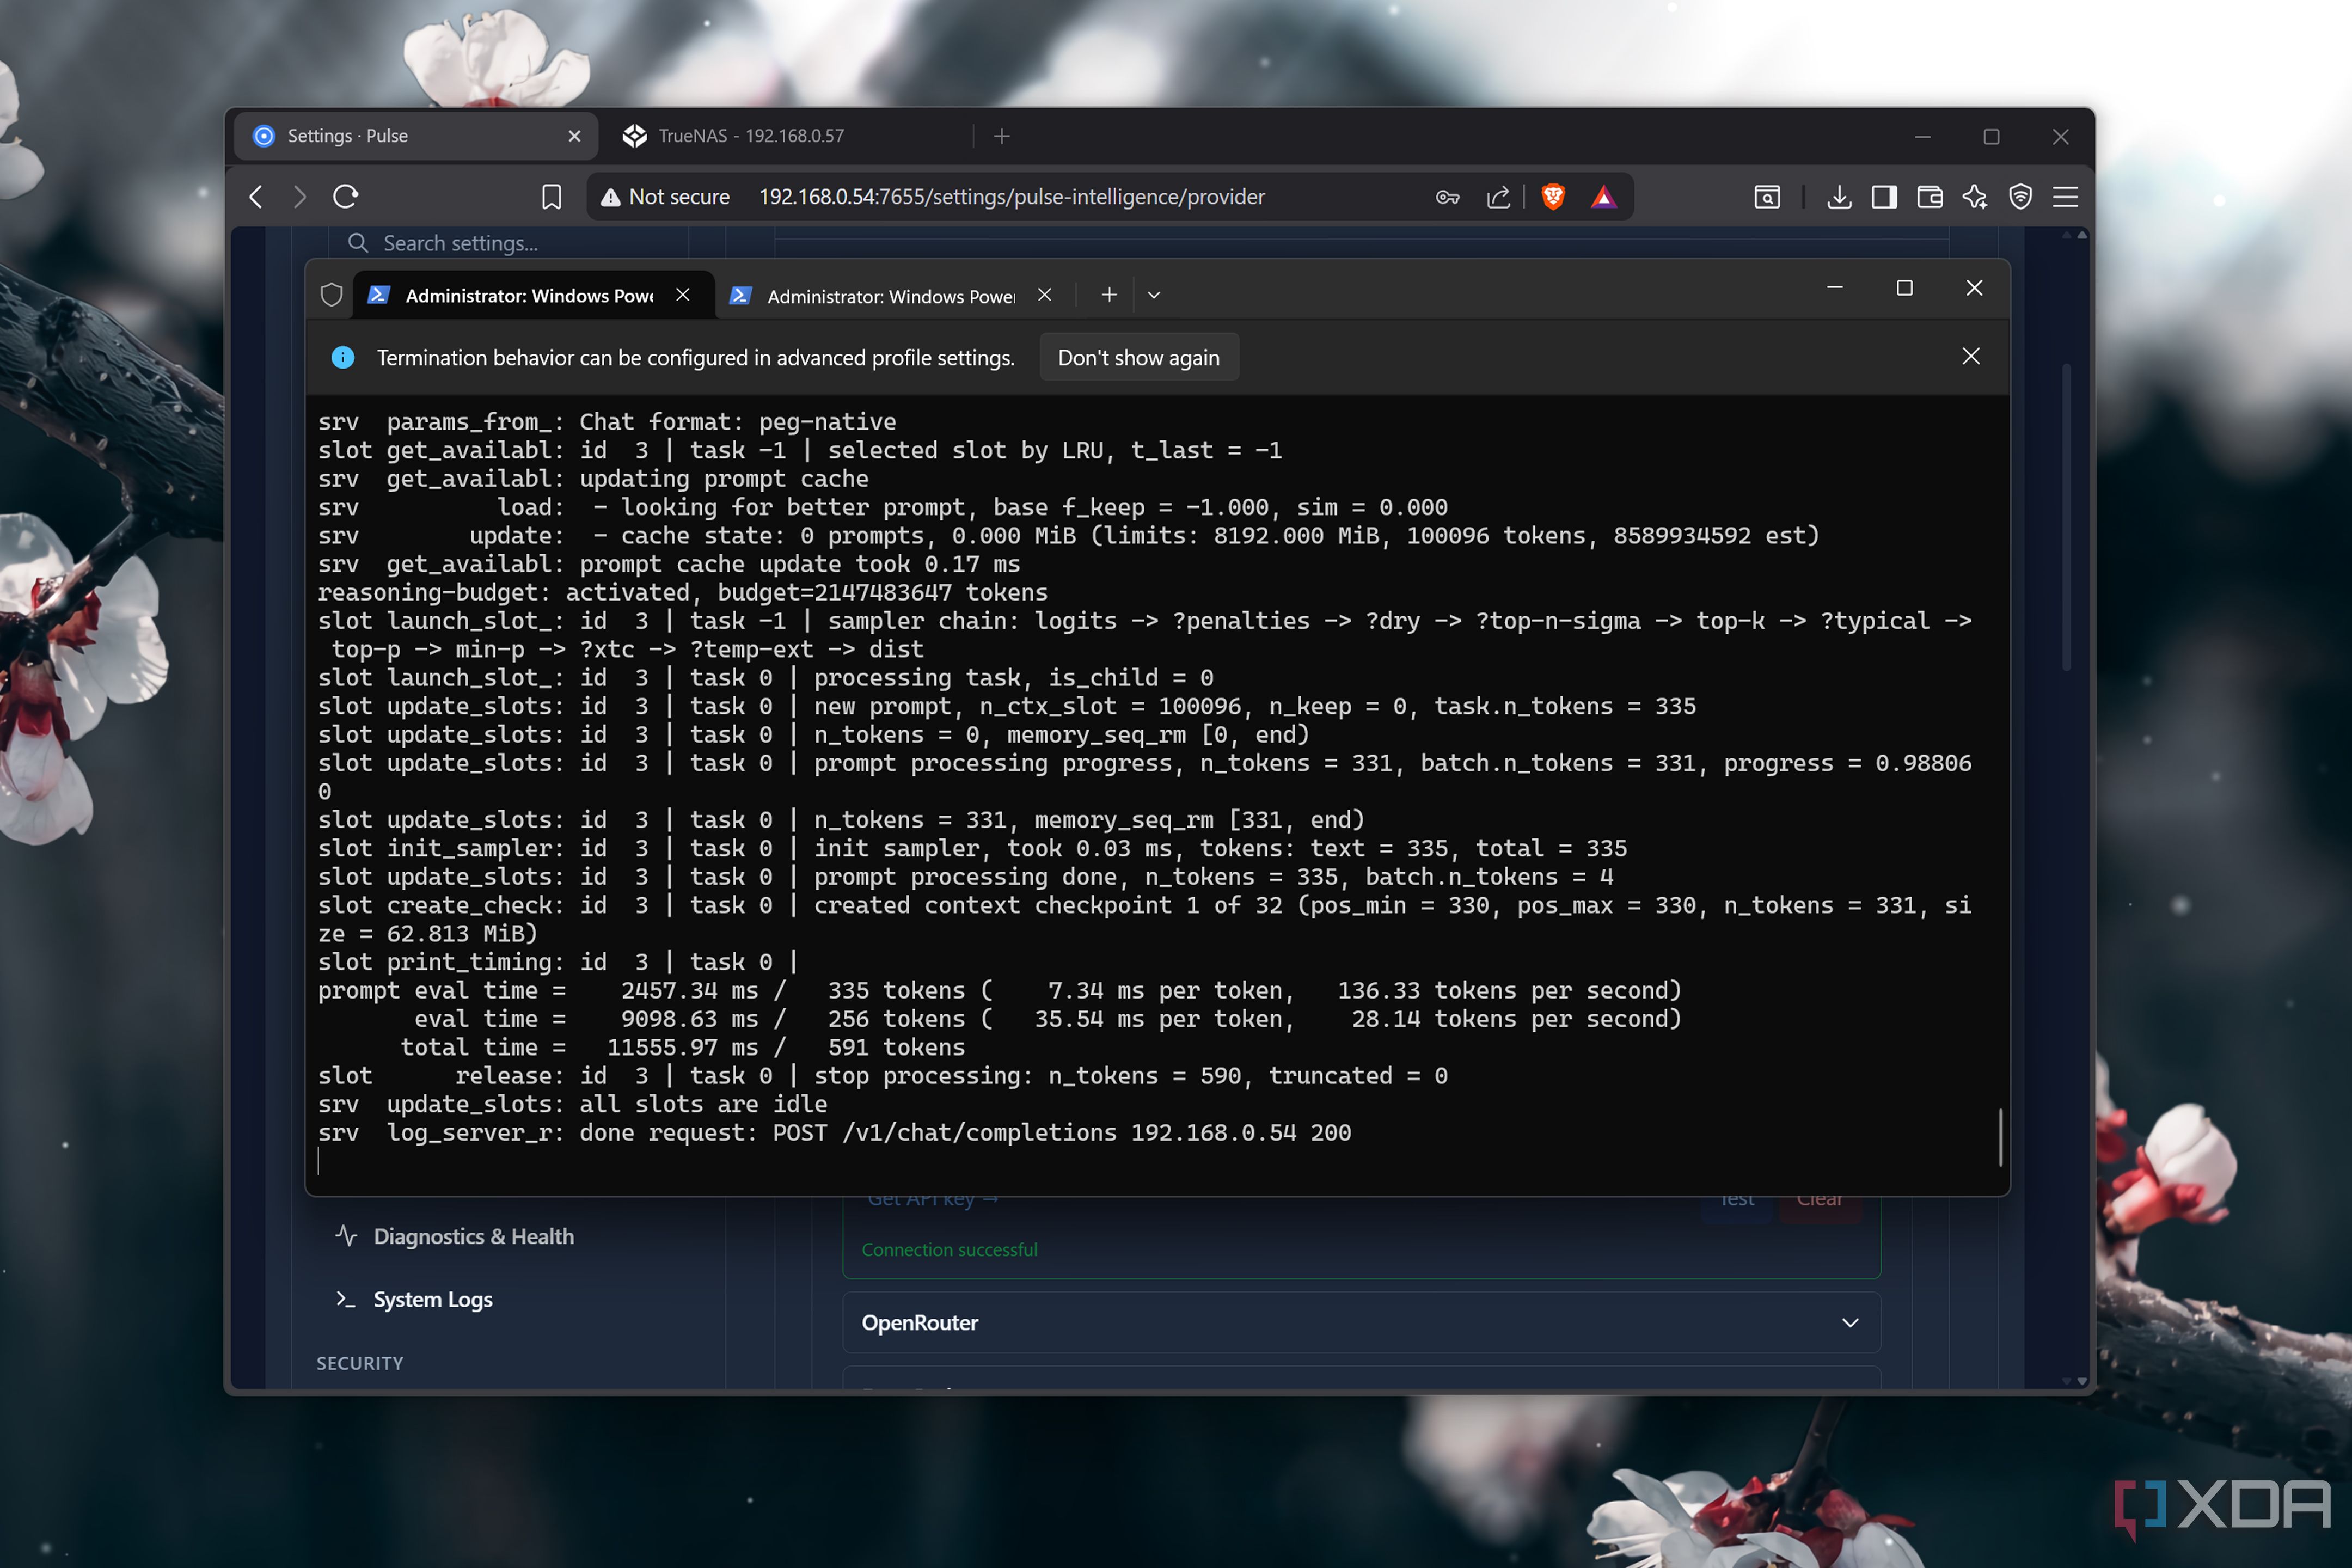
Task: Open Leo AI sparkle icon
Action: coord(1975,197)
